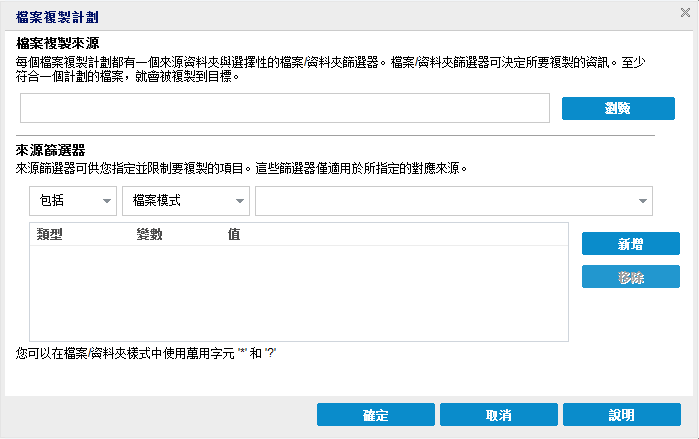Click the source folder path input field
The width and height of the screenshot is (699, 439).
pos(285,108)
